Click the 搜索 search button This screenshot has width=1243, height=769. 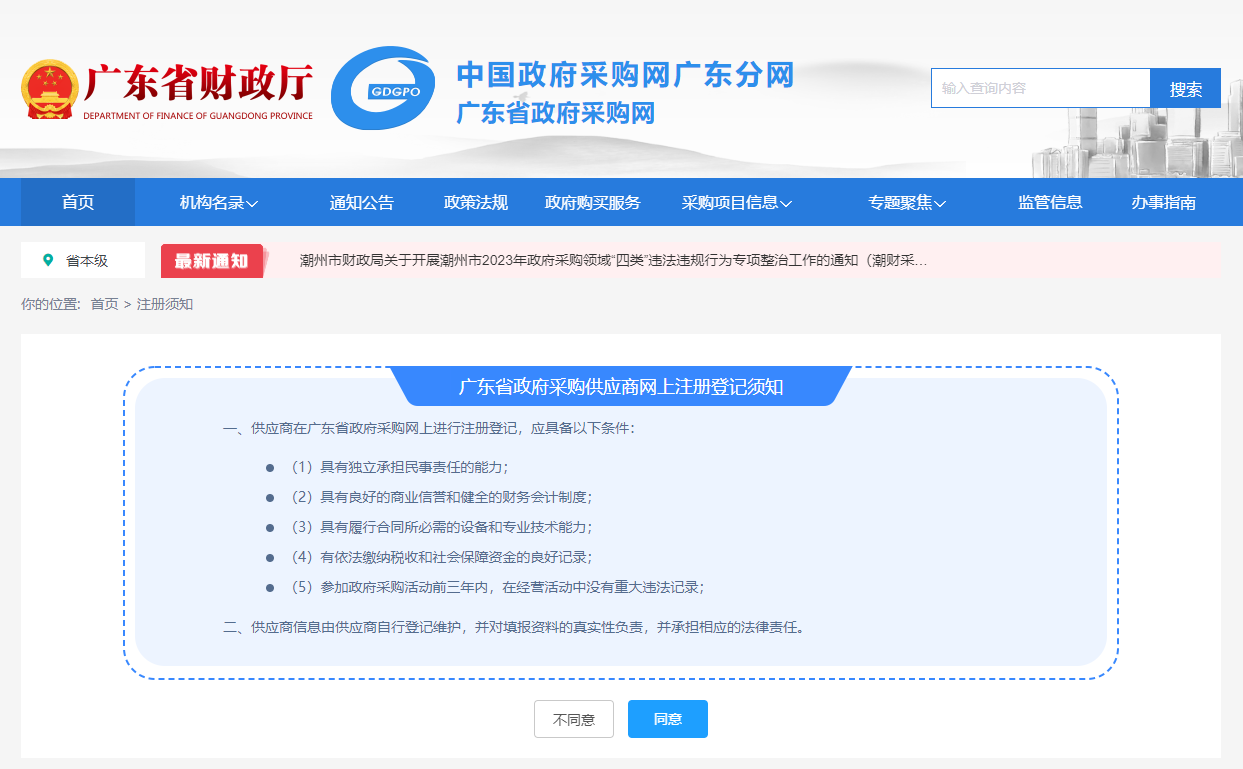tap(1185, 88)
